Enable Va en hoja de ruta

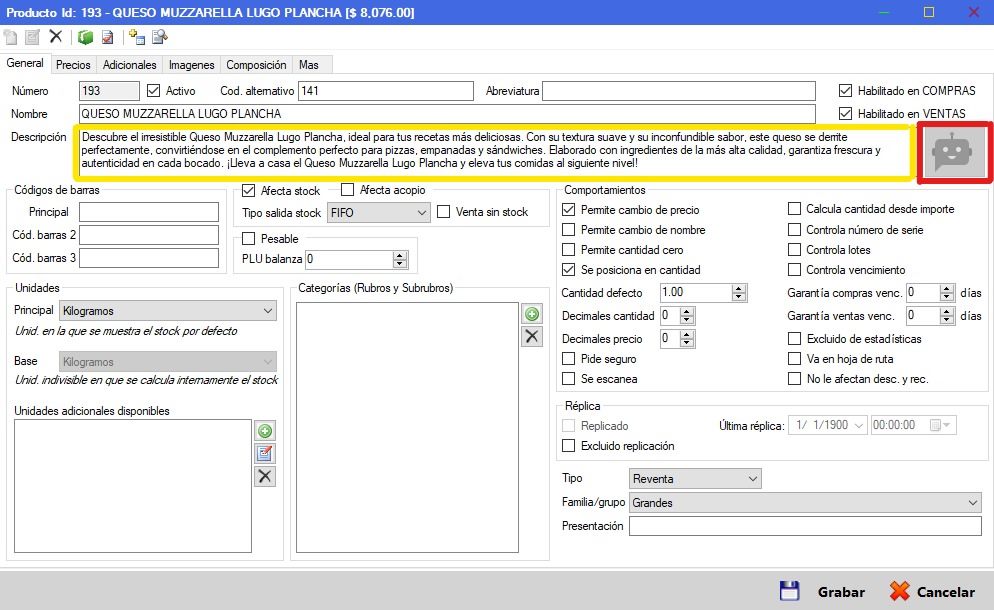[794, 359]
